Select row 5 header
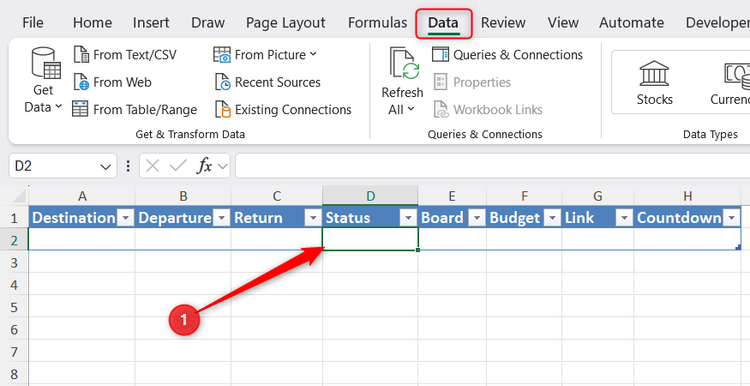This screenshot has height=386, width=750. click(14, 306)
